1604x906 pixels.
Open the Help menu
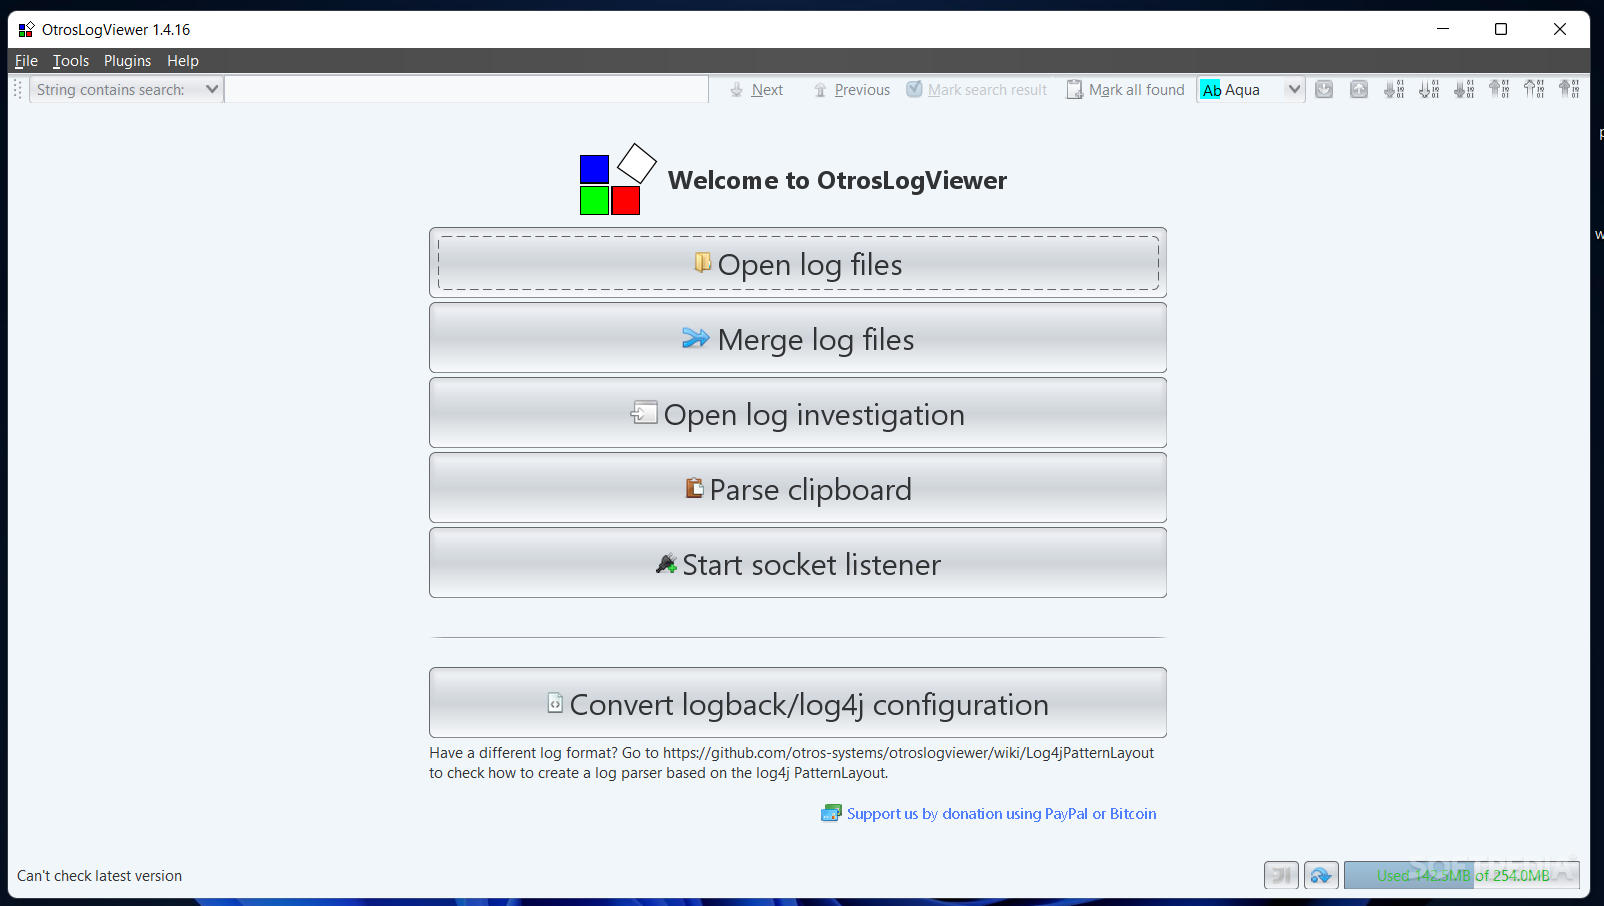point(183,61)
